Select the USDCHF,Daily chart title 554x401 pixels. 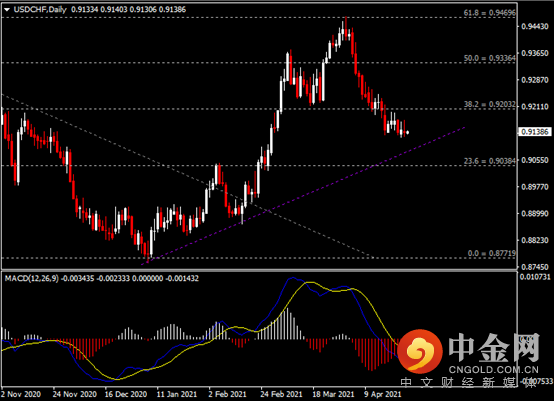click(40, 10)
